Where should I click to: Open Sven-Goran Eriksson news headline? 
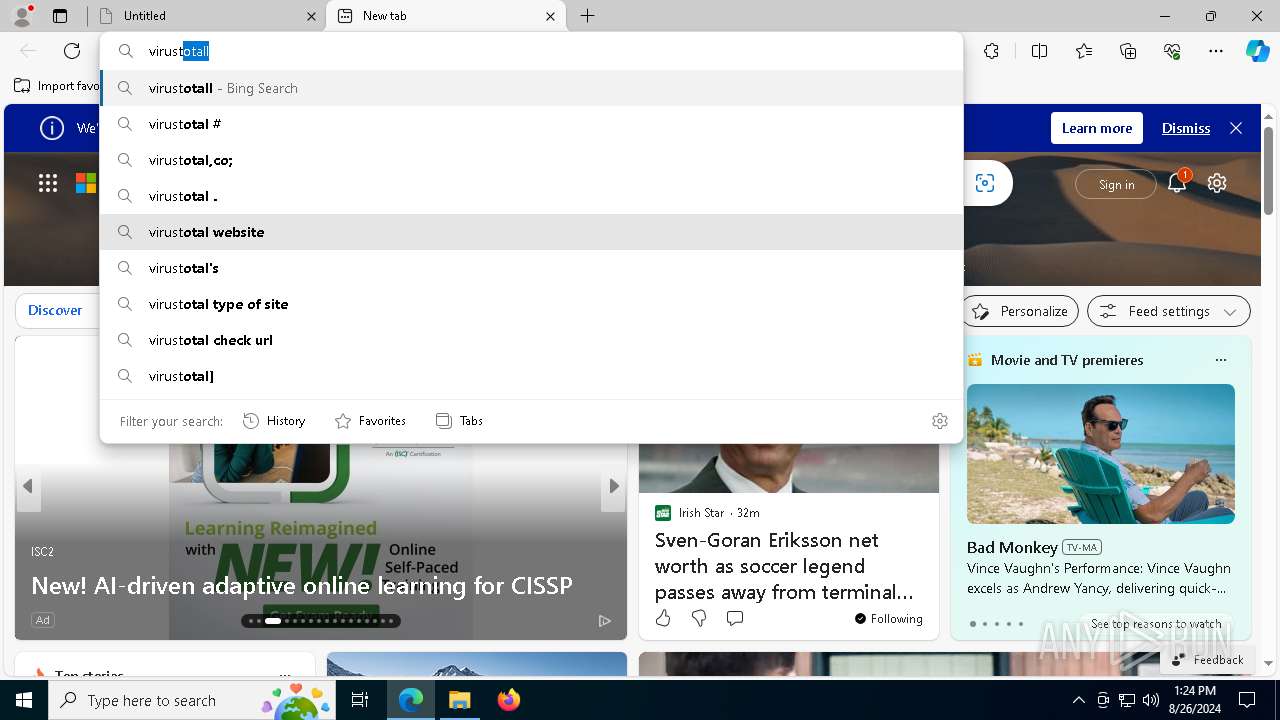click(x=784, y=566)
